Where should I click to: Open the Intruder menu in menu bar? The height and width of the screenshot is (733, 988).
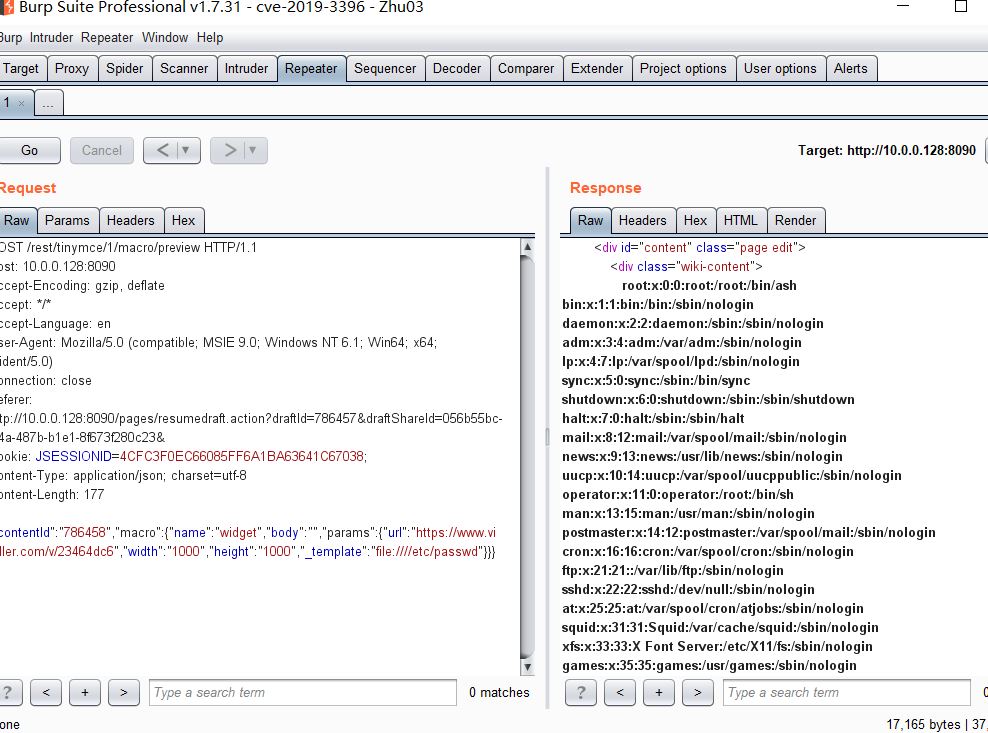[51, 38]
